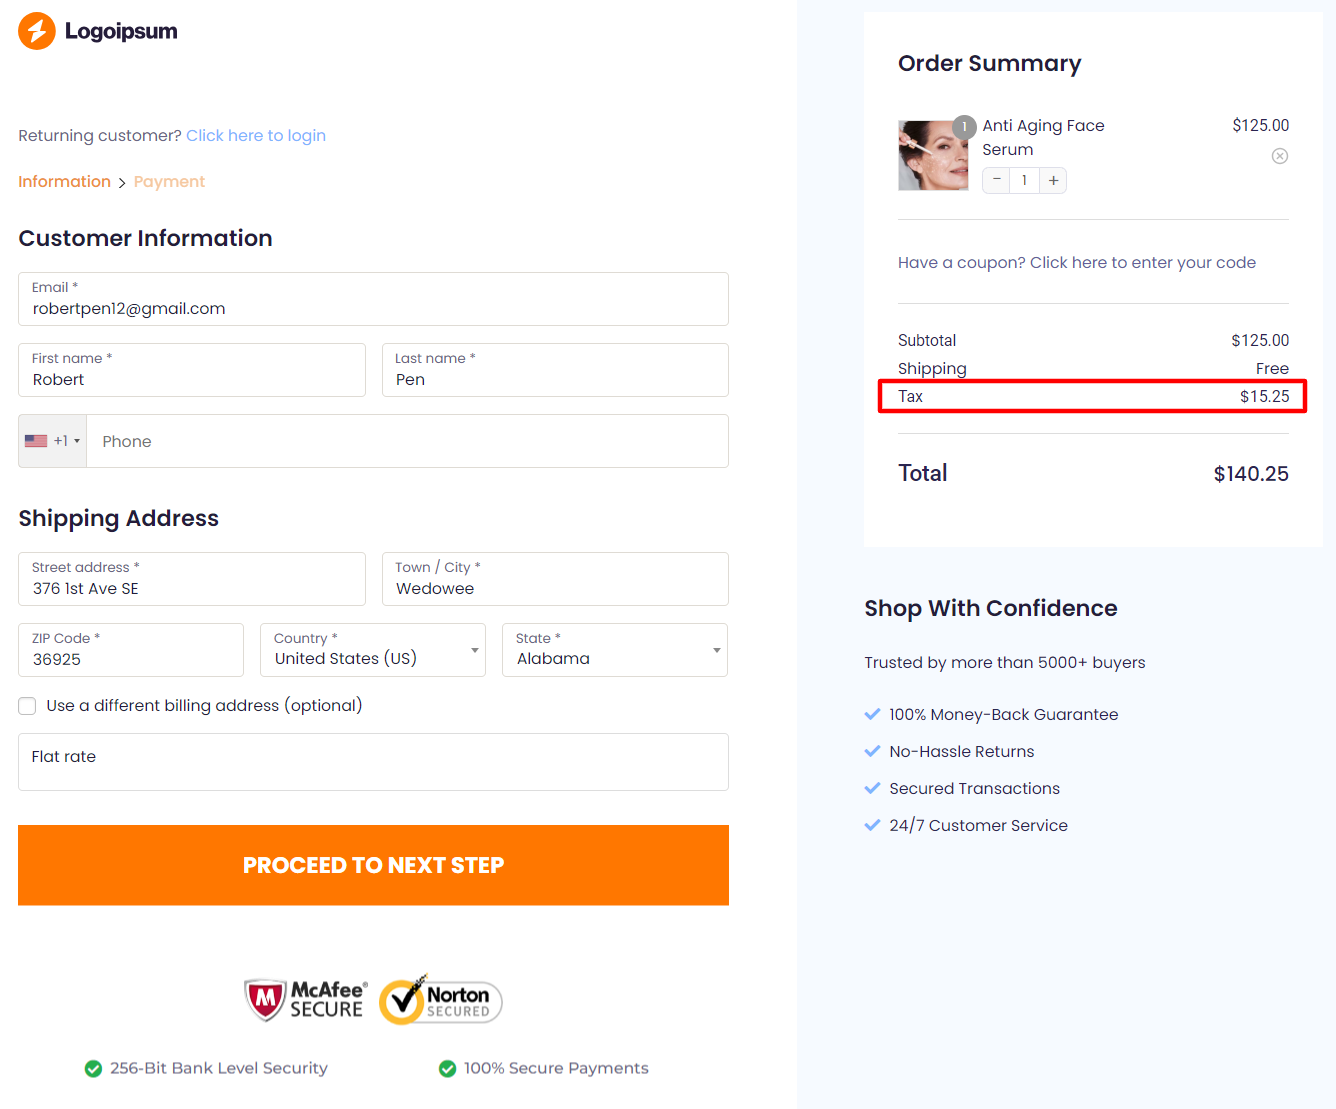Click the login link for returning customers
The width and height of the screenshot is (1336, 1109).
pos(256,135)
